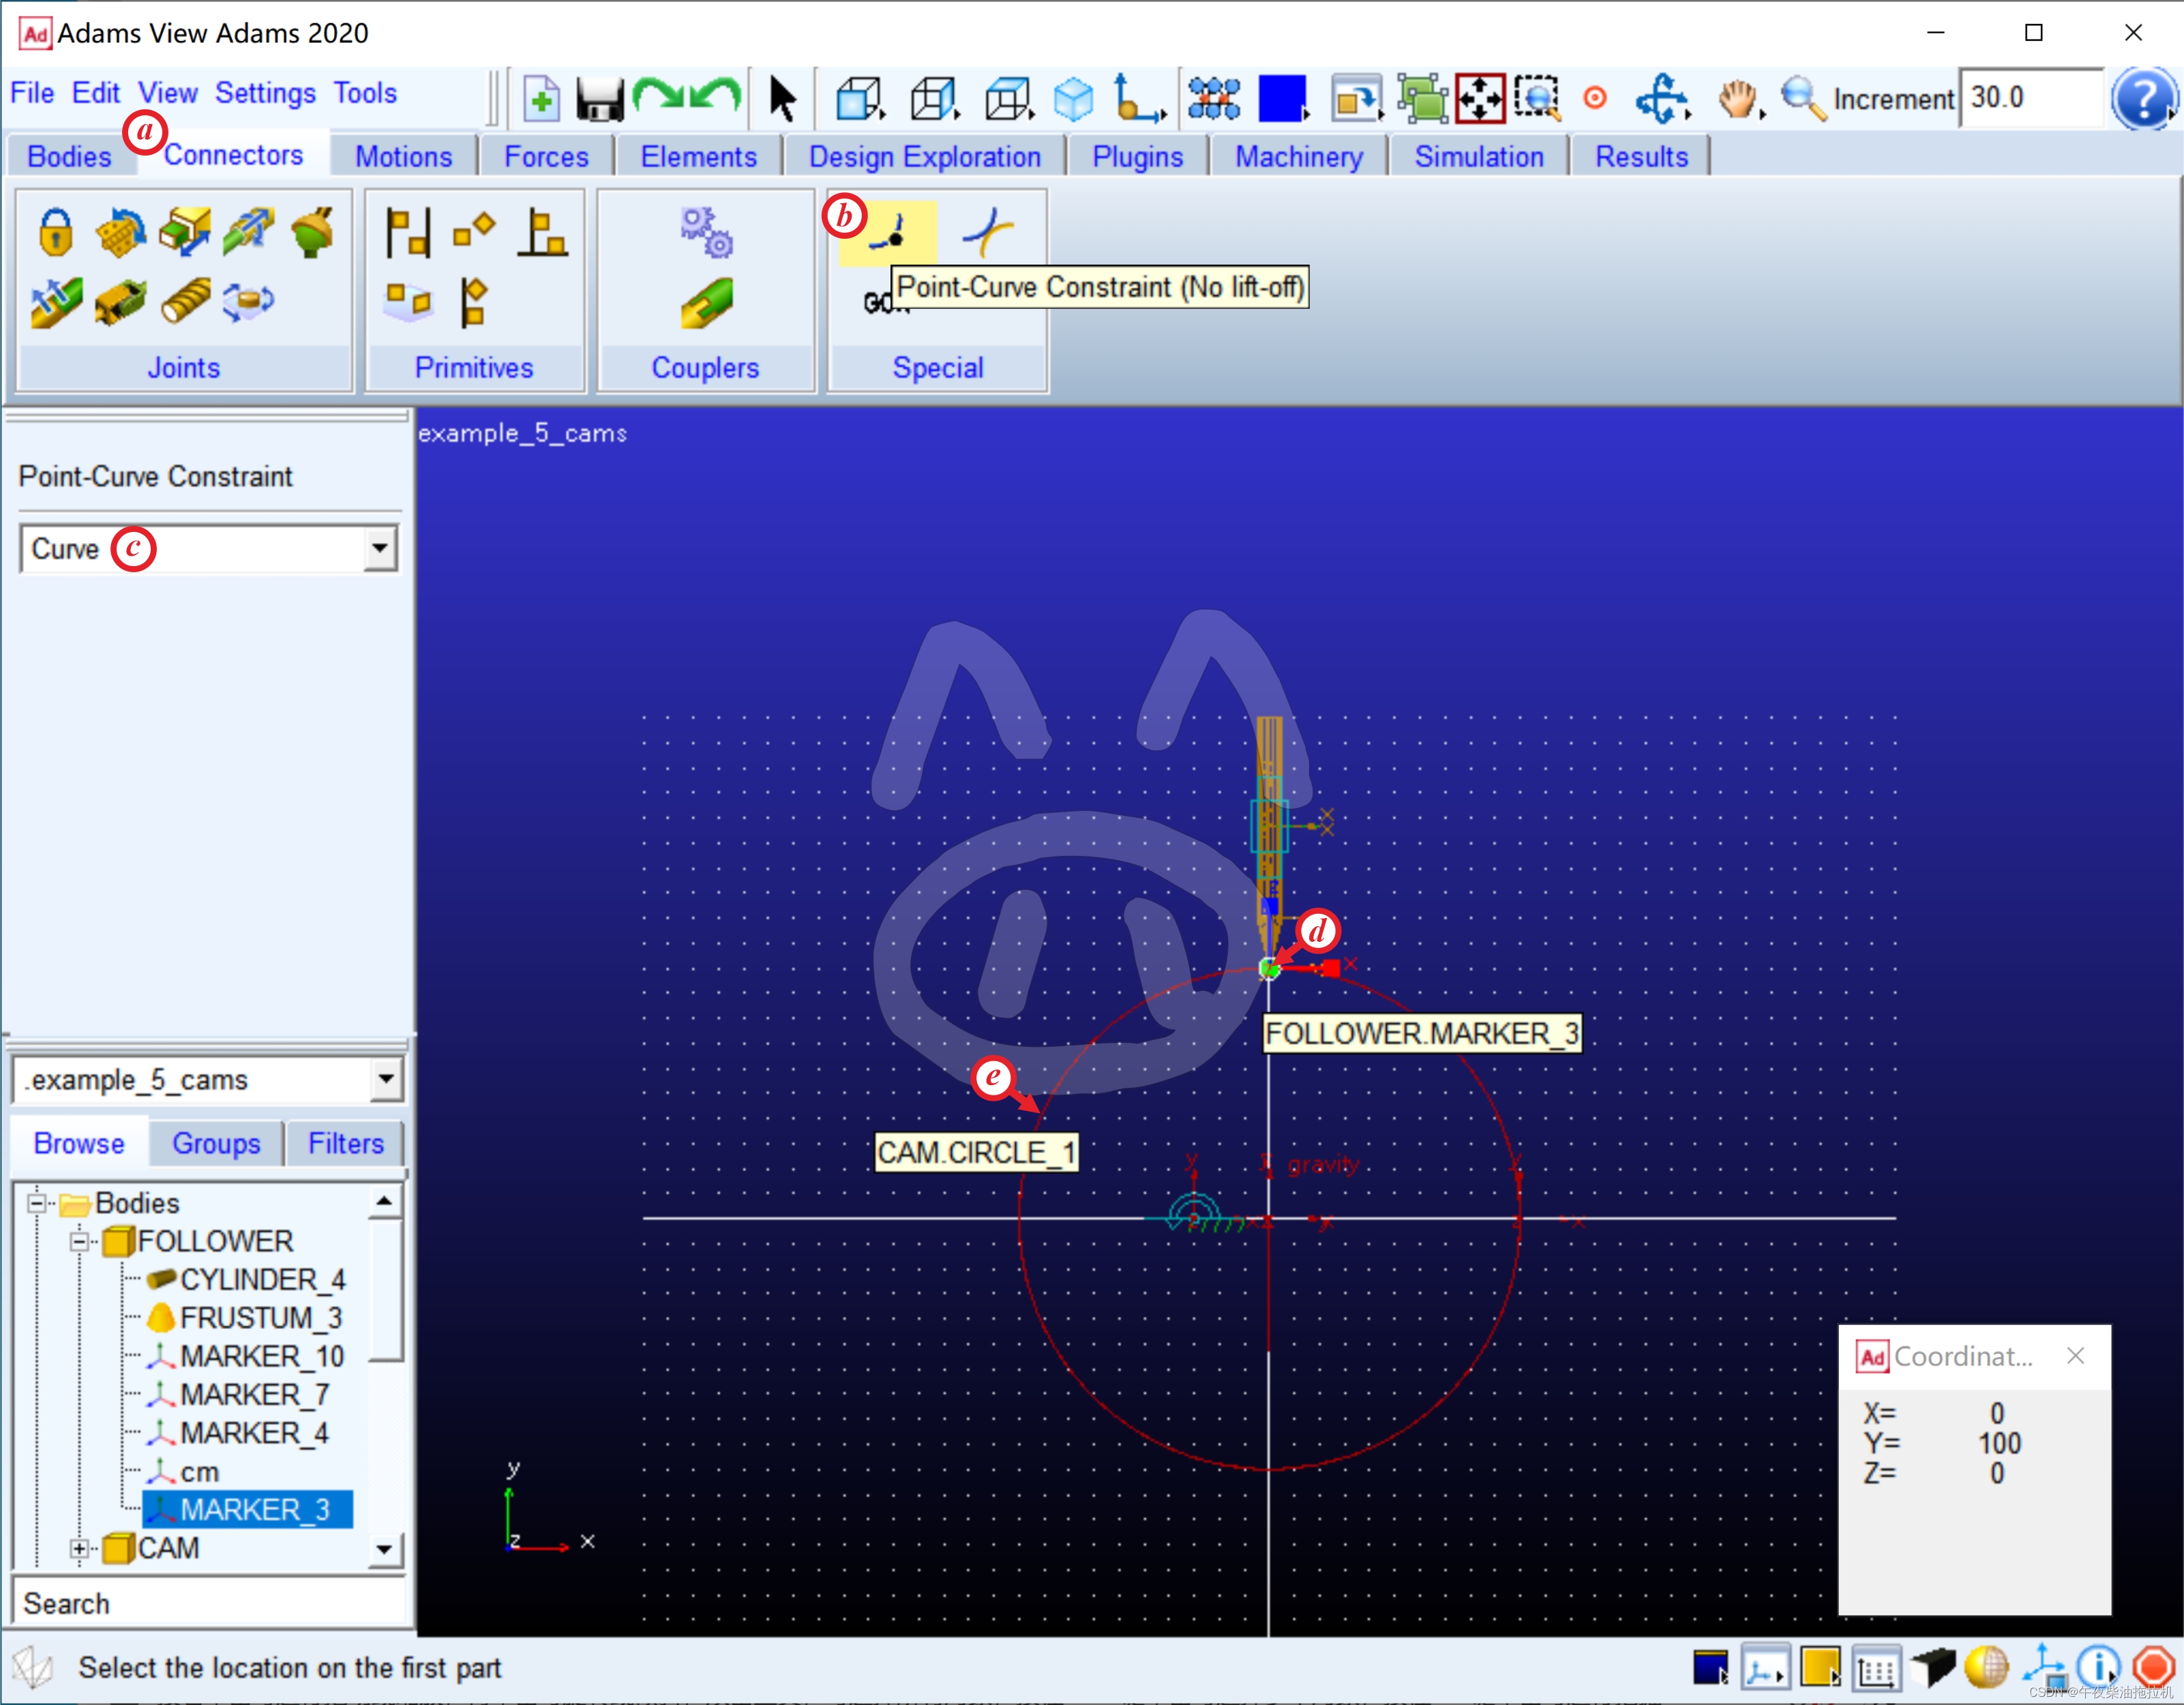Collapse the FOLLOWER tree node
2184x1705 pixels.
pos(79,1241)
